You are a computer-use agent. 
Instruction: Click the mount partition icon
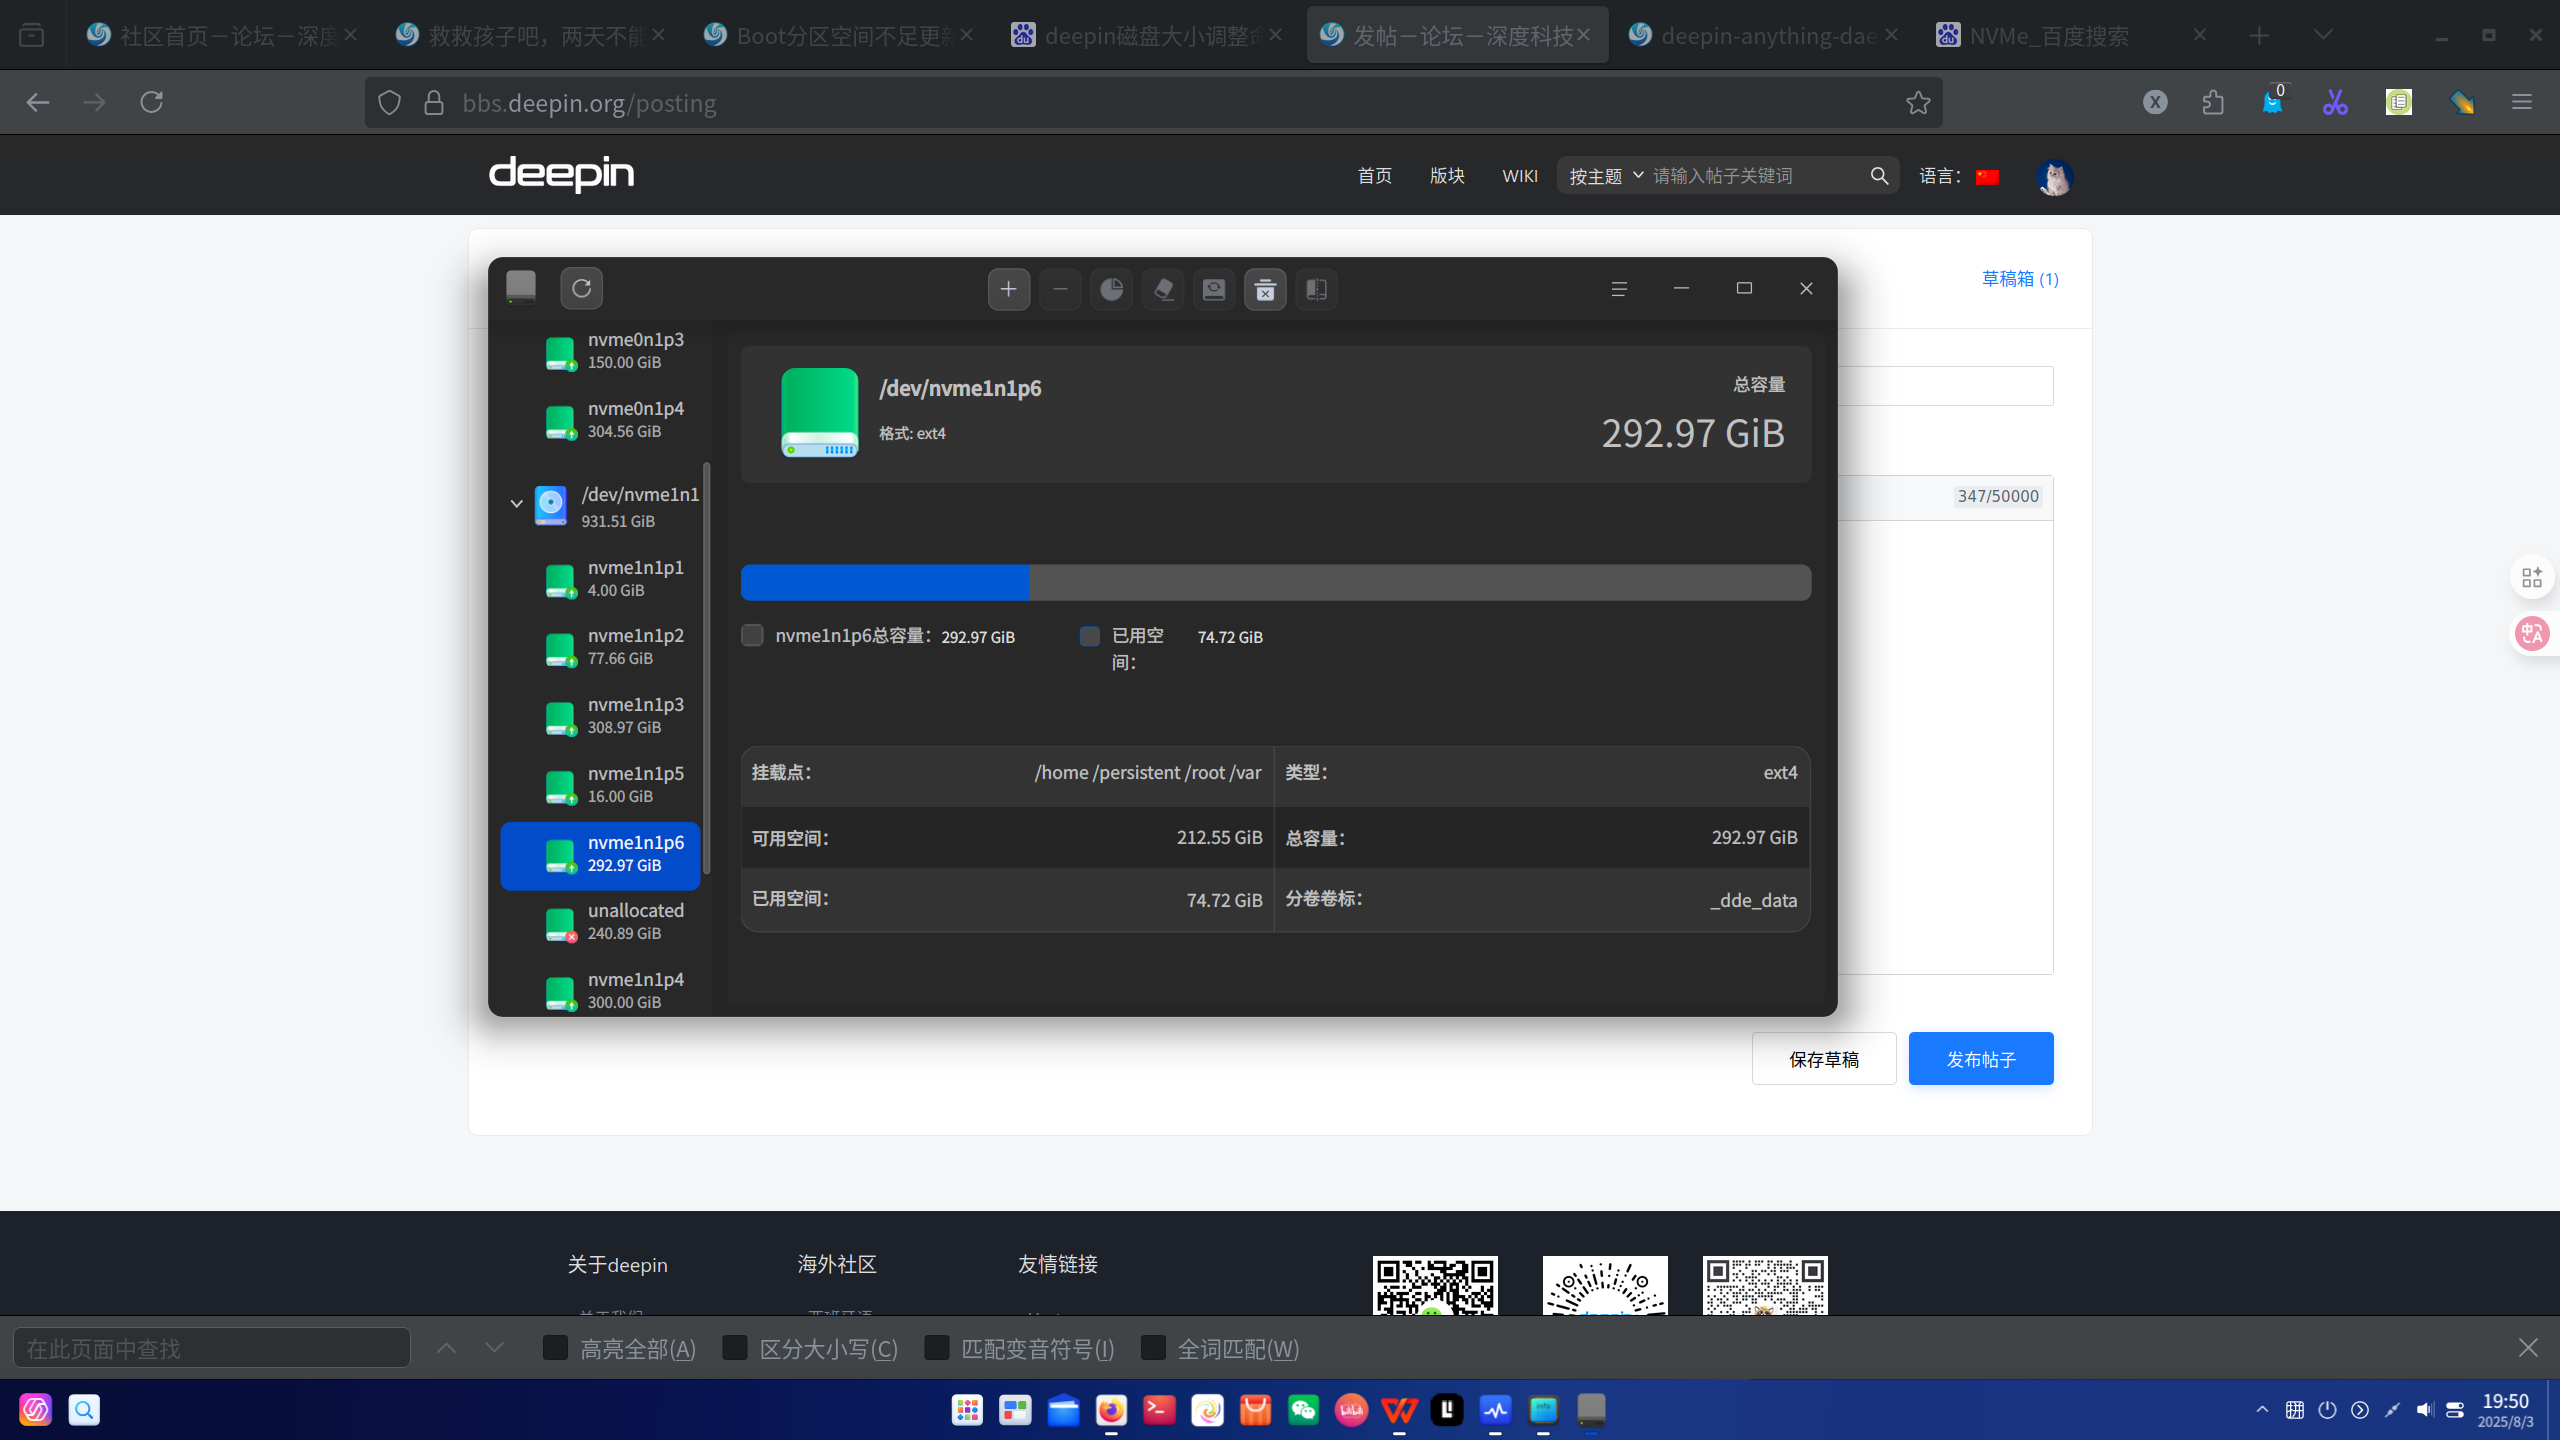(1214, 289)
